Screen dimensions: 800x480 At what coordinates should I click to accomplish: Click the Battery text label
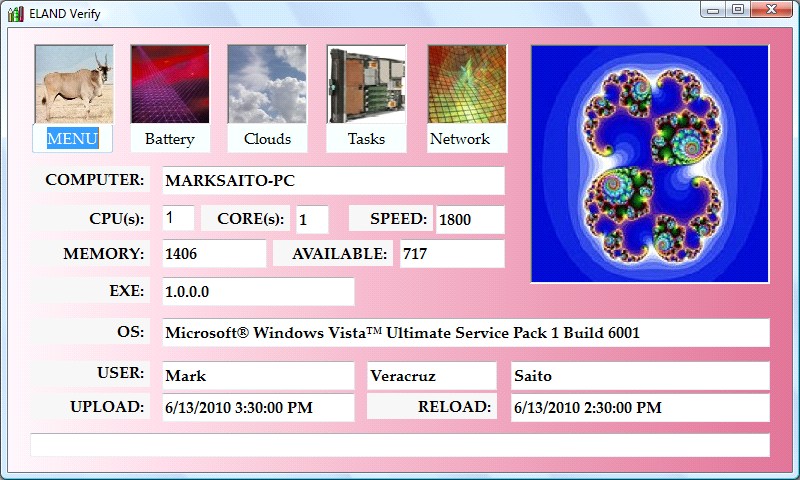pos(169,139)
